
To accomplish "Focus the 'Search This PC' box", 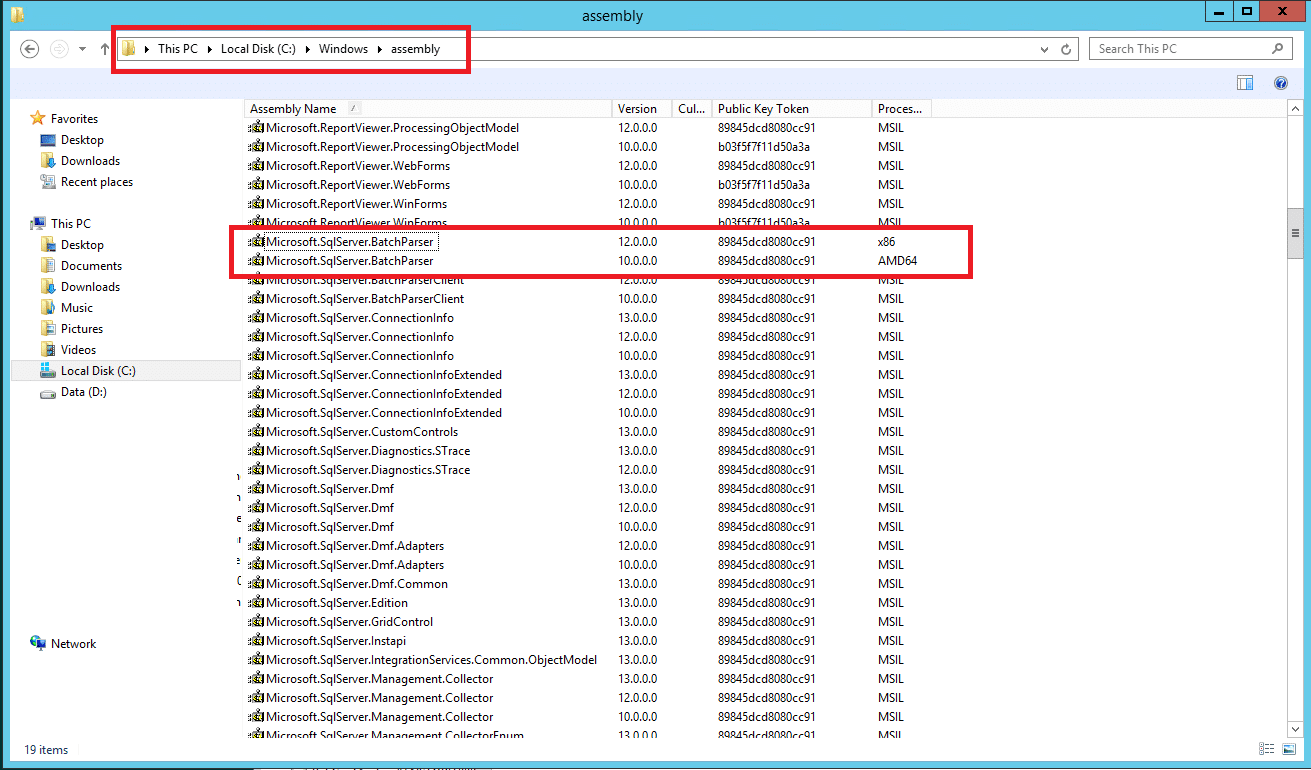I will [1189, 49].
